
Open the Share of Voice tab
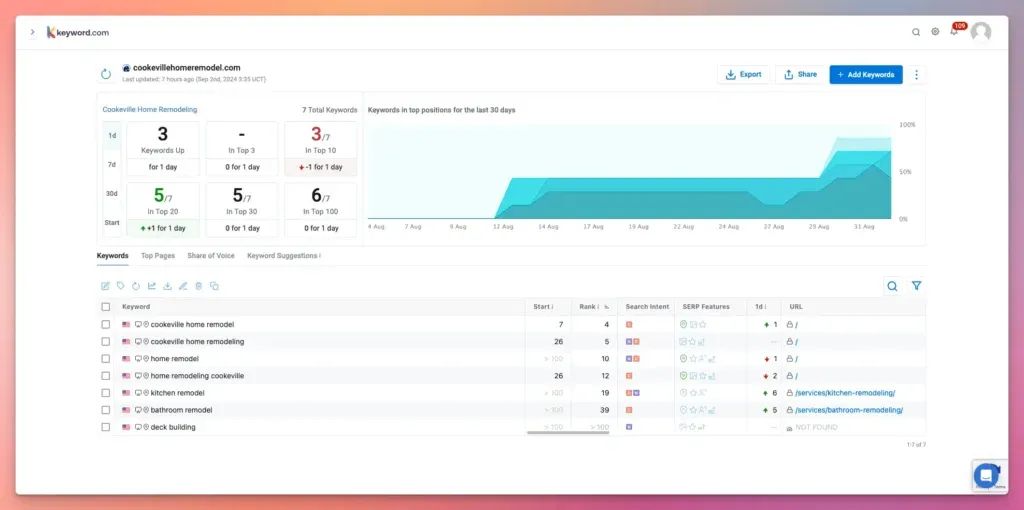211,256
